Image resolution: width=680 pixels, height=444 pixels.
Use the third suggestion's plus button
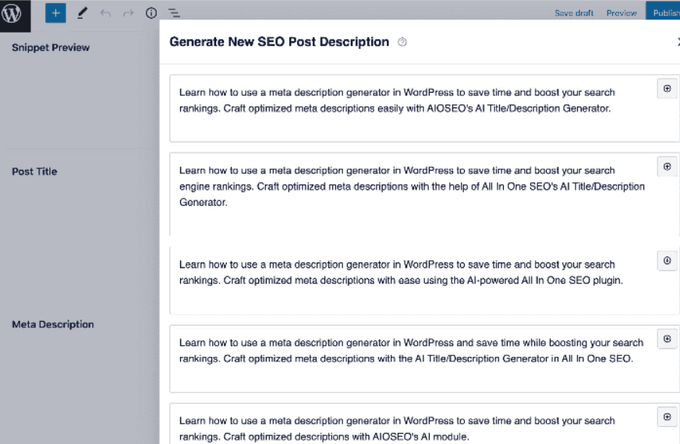(x=667, y=260)
